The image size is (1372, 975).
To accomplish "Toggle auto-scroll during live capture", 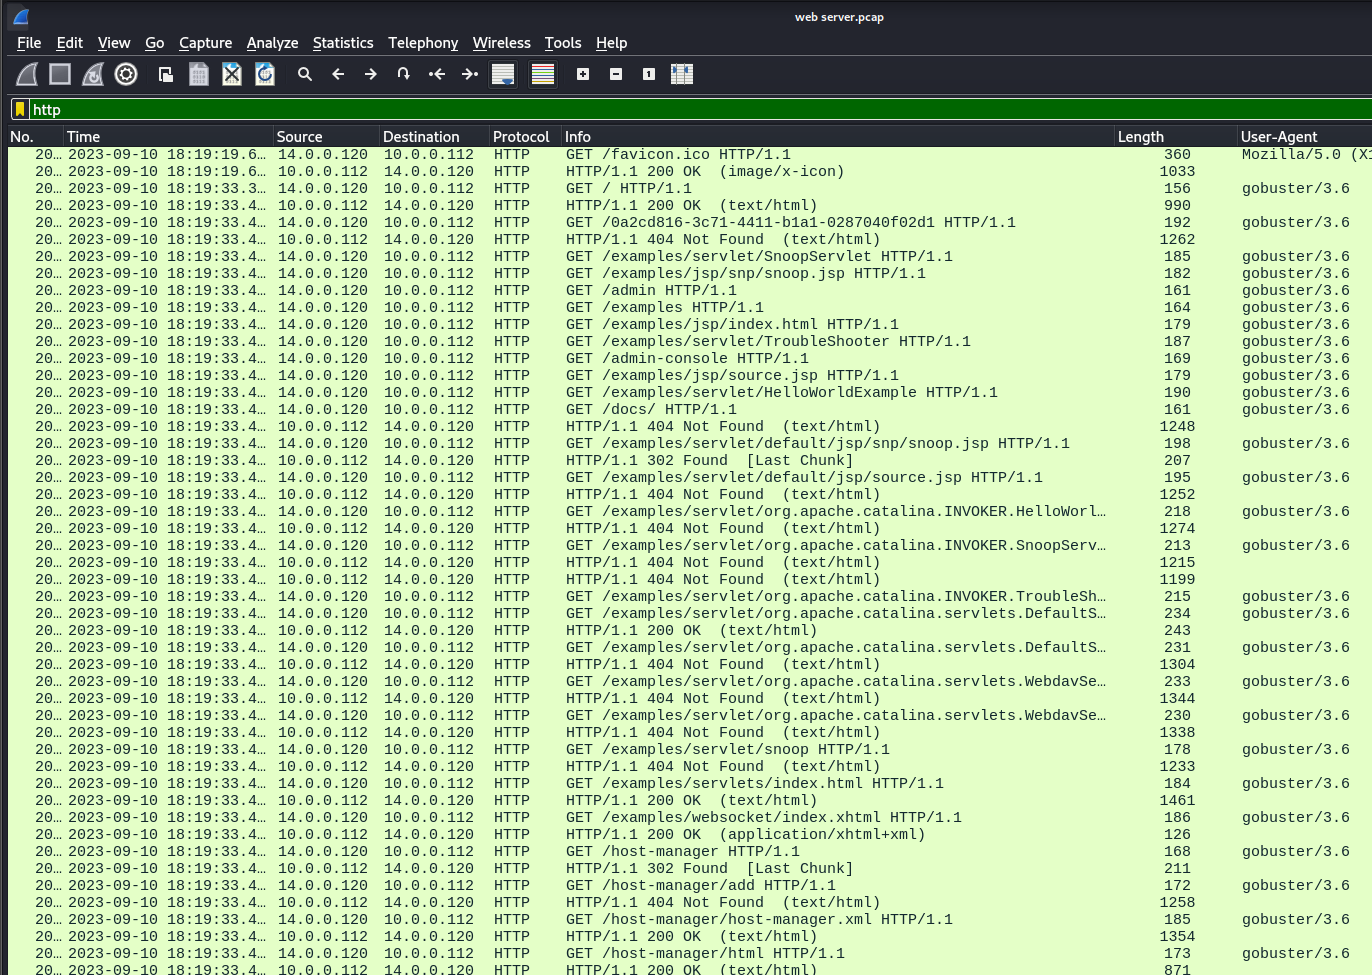I will click(x=503, y=74).
